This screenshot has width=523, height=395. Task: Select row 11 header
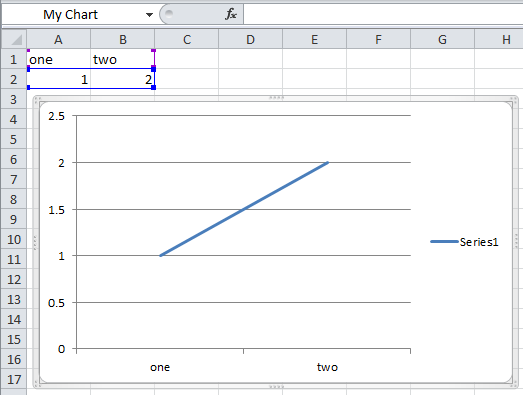click(x=14, y=259)
